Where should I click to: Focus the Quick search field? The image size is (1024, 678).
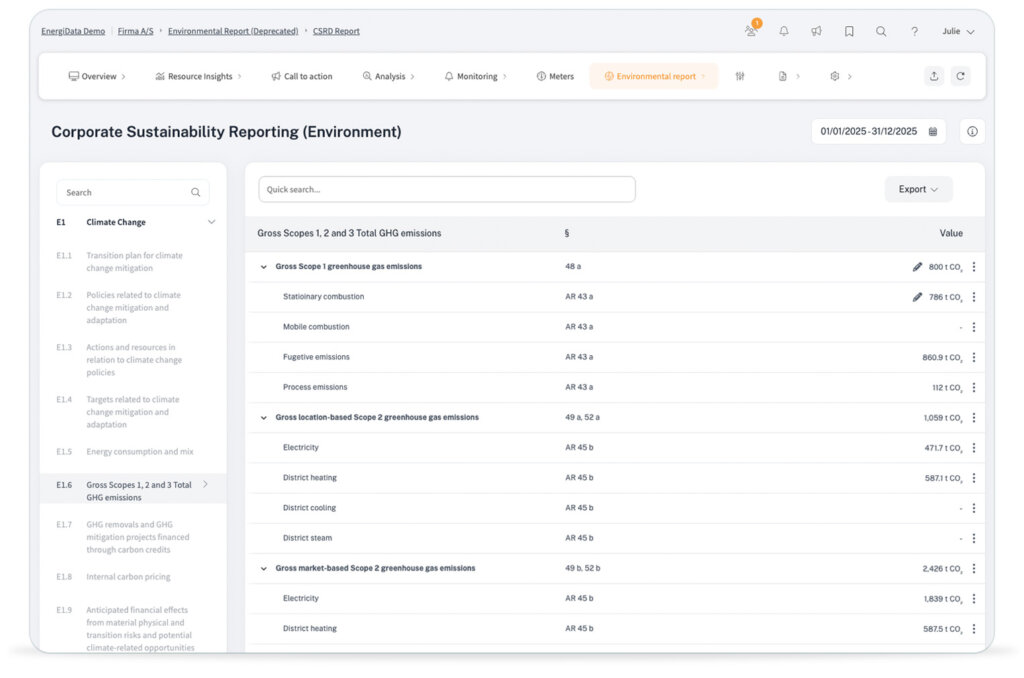click(447, 189)
